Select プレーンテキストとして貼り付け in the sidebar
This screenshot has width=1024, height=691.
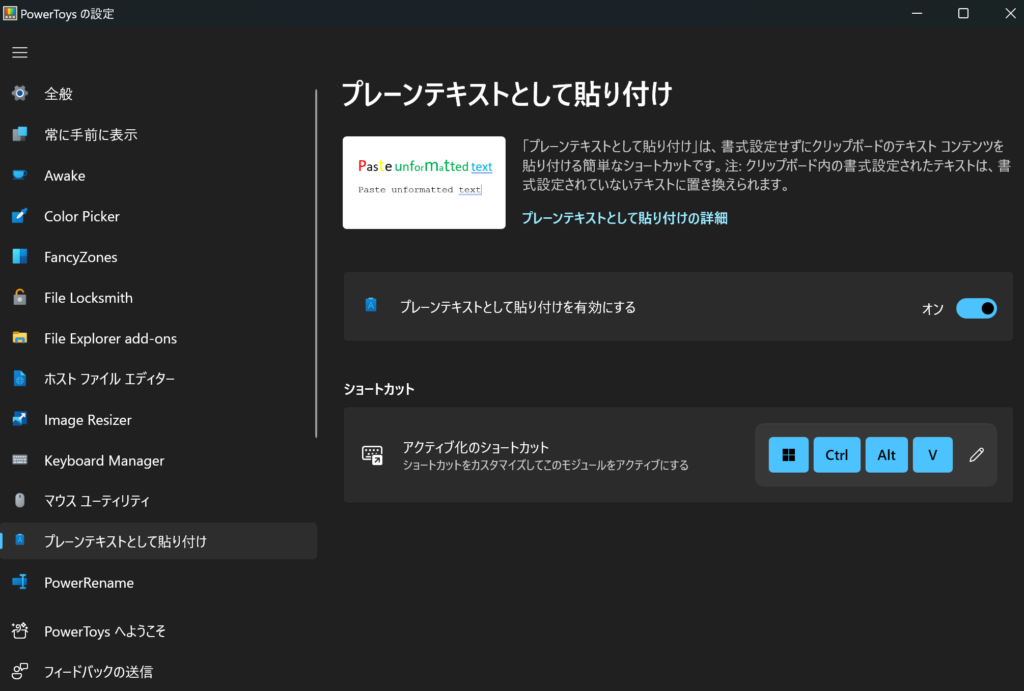159,541
